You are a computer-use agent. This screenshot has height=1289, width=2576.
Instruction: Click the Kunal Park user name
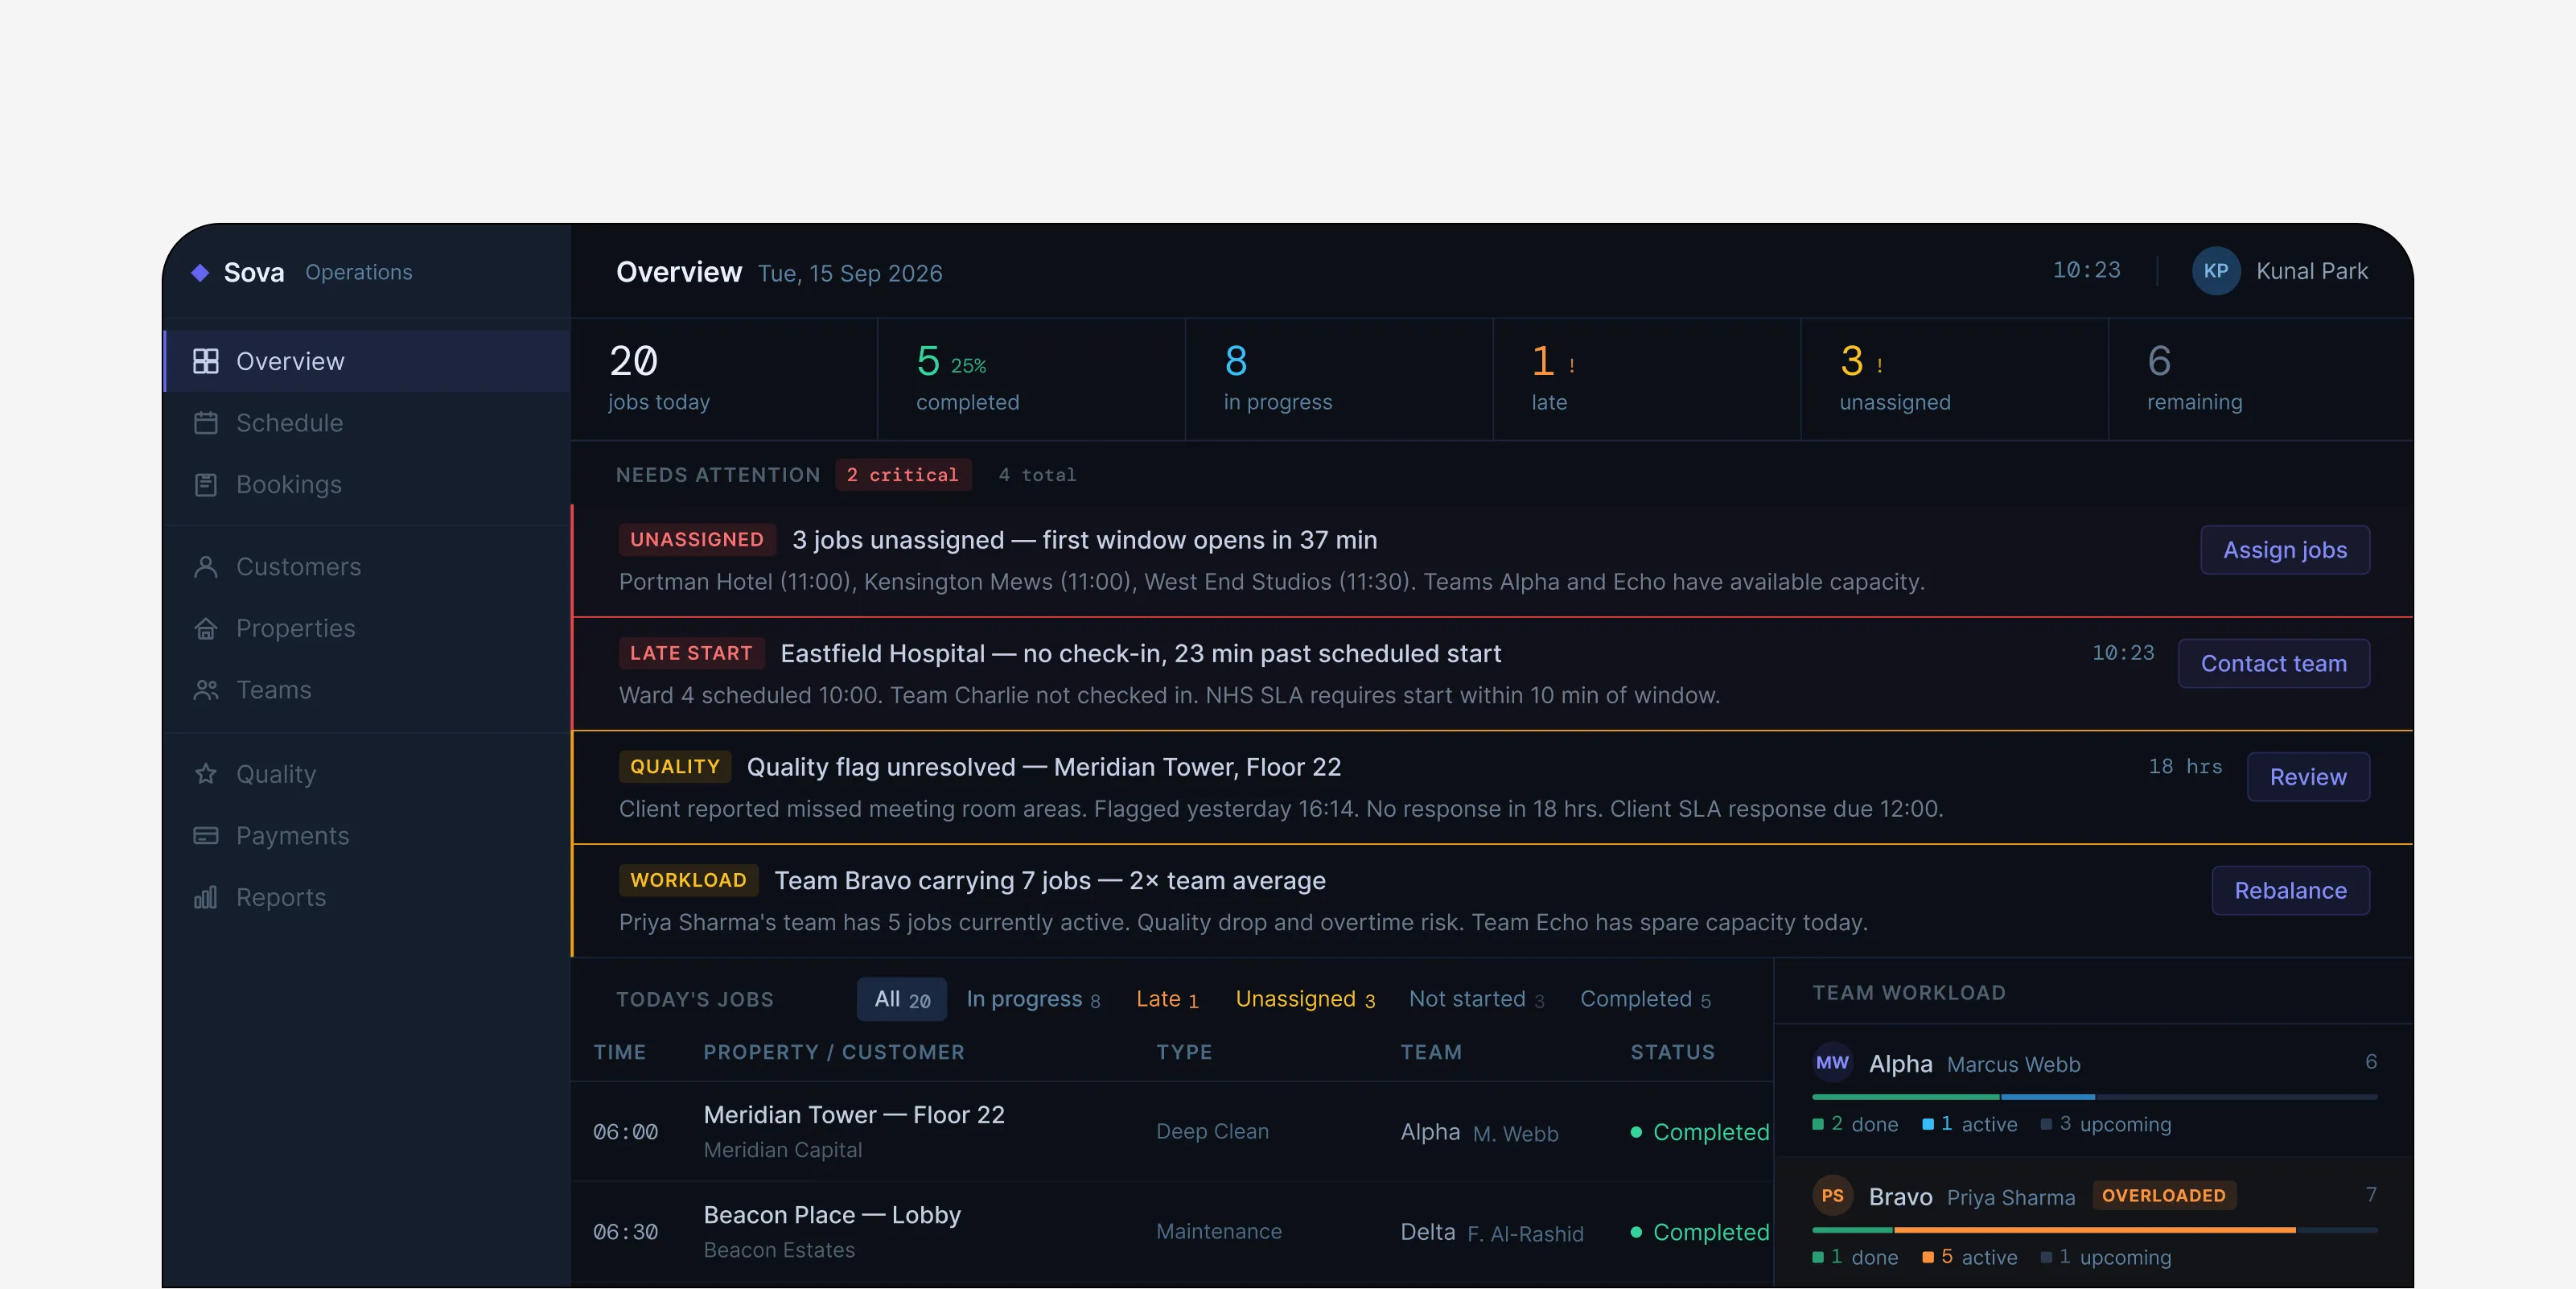[2311, 271]
